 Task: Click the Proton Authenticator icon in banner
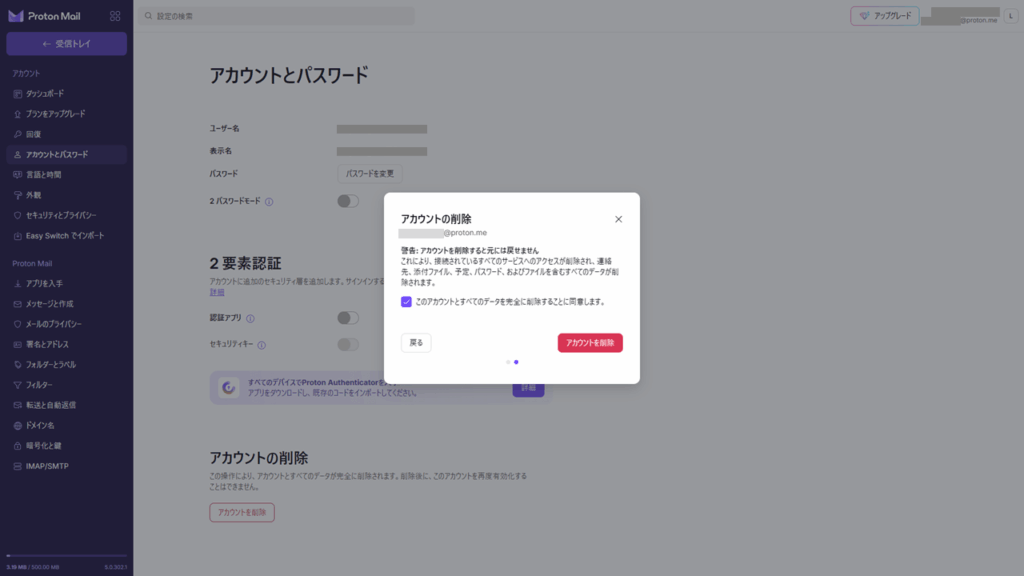pyautogui.click(x=229, y=387)
